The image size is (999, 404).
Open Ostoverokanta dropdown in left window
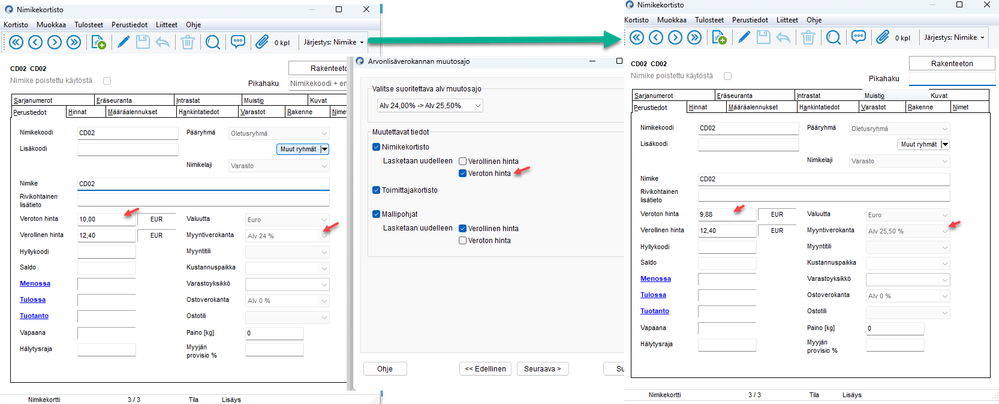click(x=287, y=299)
